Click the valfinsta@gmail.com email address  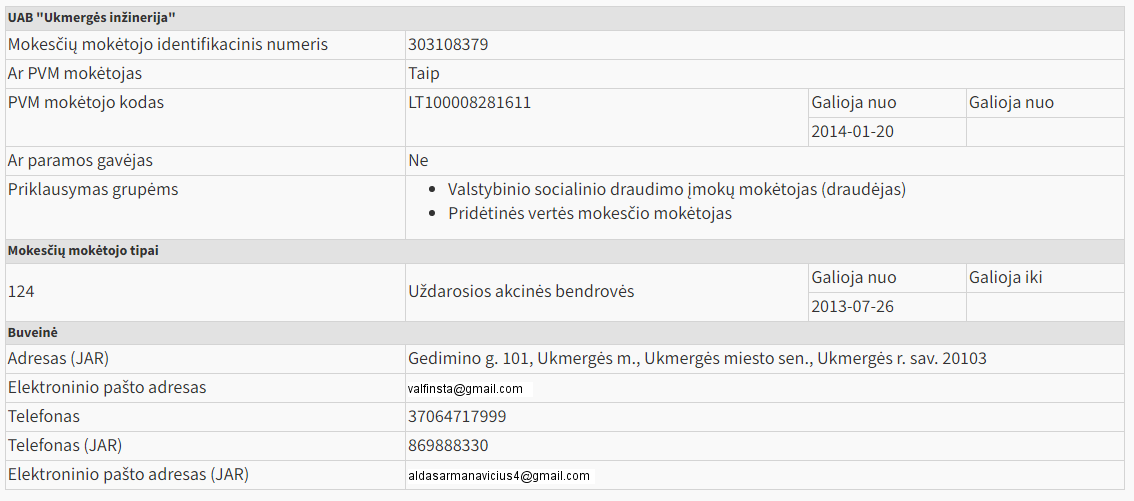pyautogui.click(x=465, y=389)
